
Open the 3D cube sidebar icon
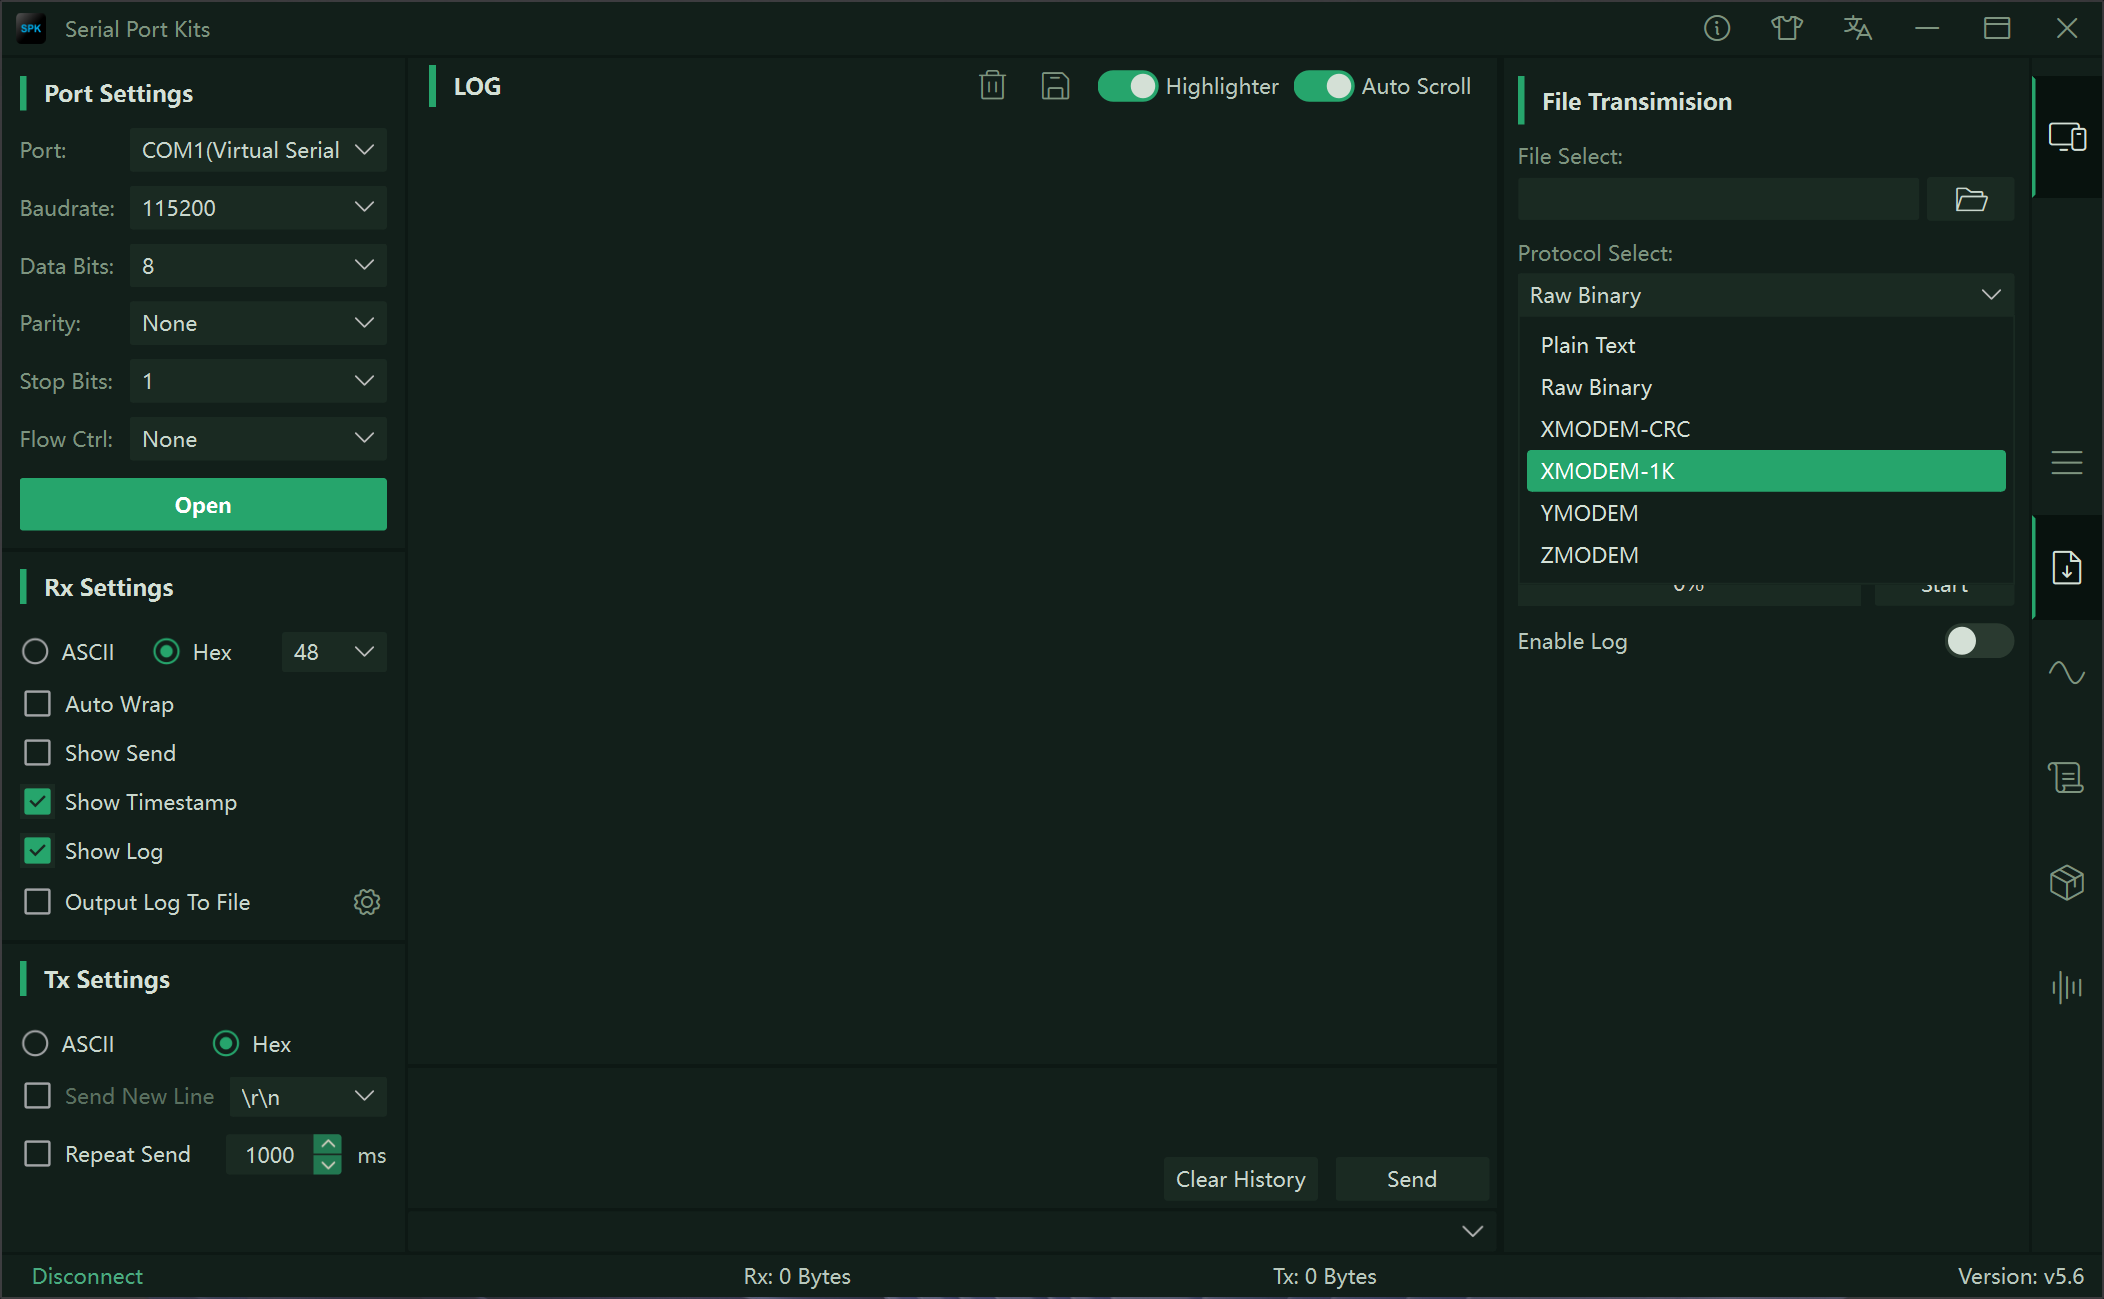point(2066,882)
